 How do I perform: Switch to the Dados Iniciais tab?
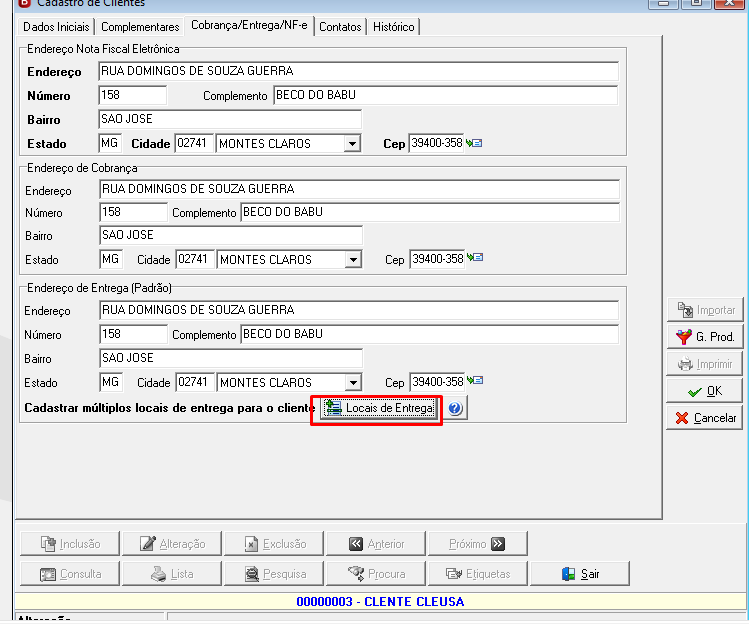point(56,27)
